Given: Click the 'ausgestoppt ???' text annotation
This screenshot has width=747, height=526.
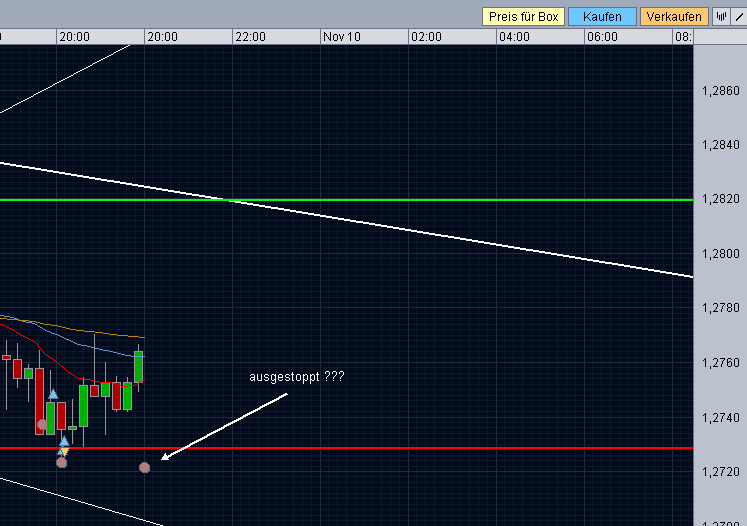Looking at the screenshot, I should (297, 377).
